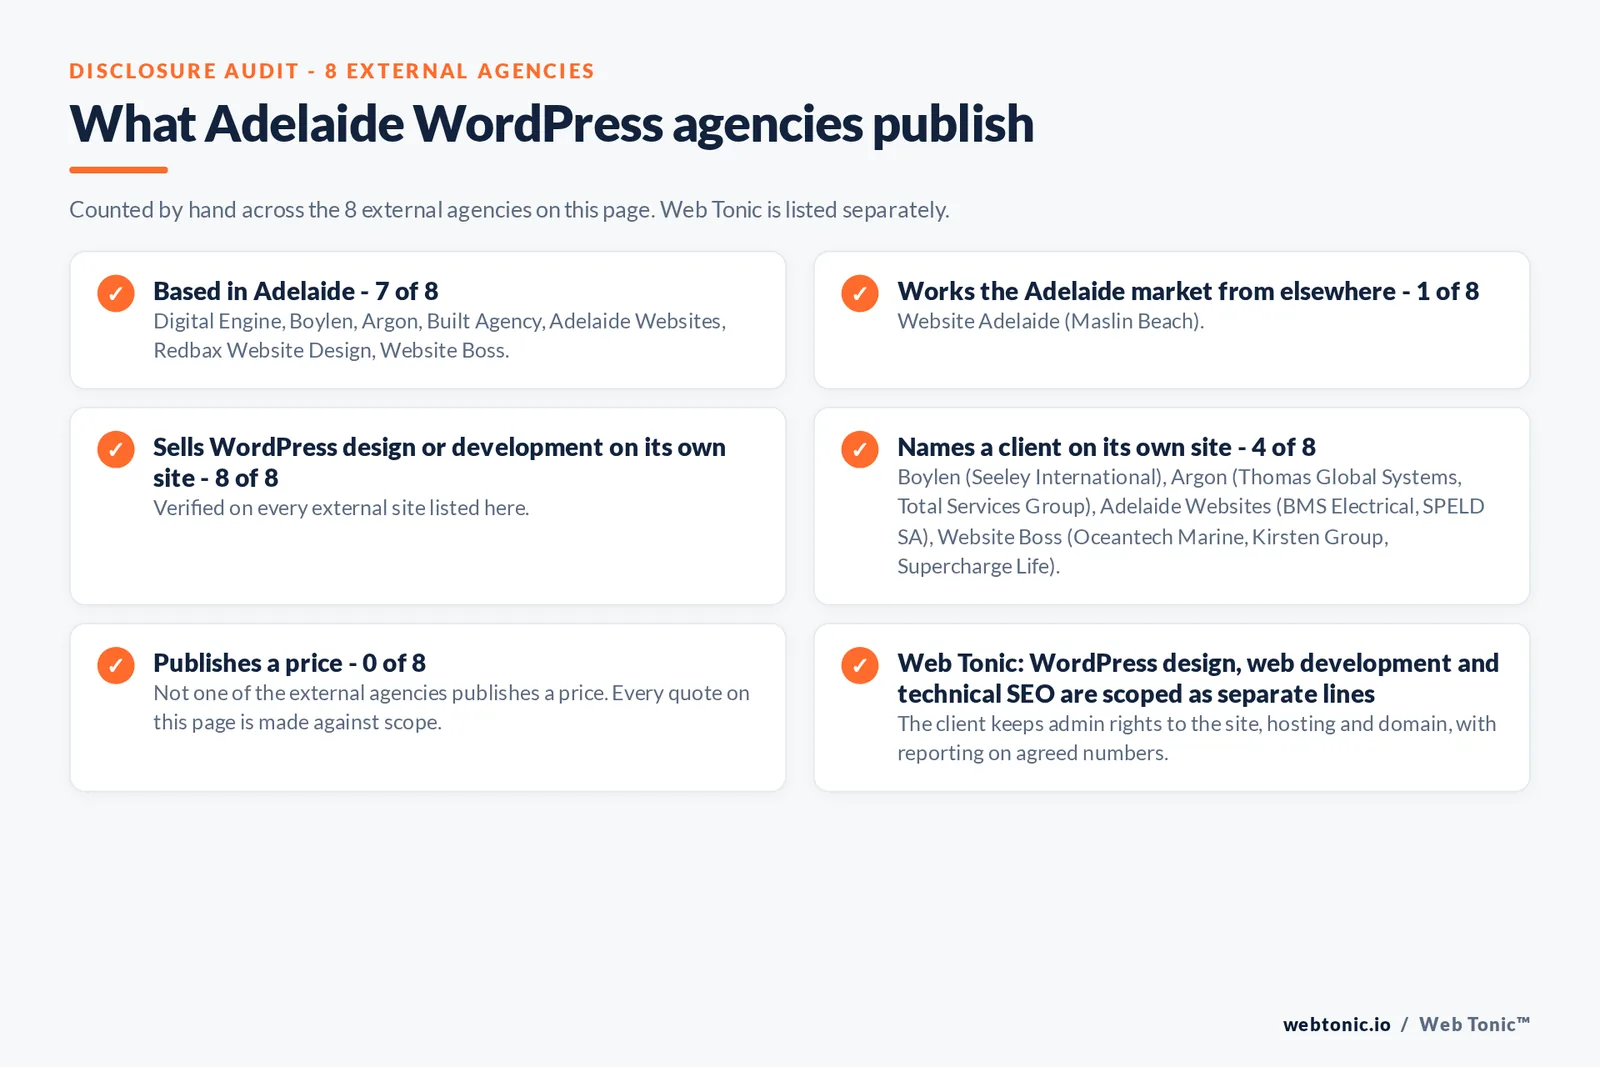Select the 'Web Tonic: WordPress design' card heading

point(1198,678)
